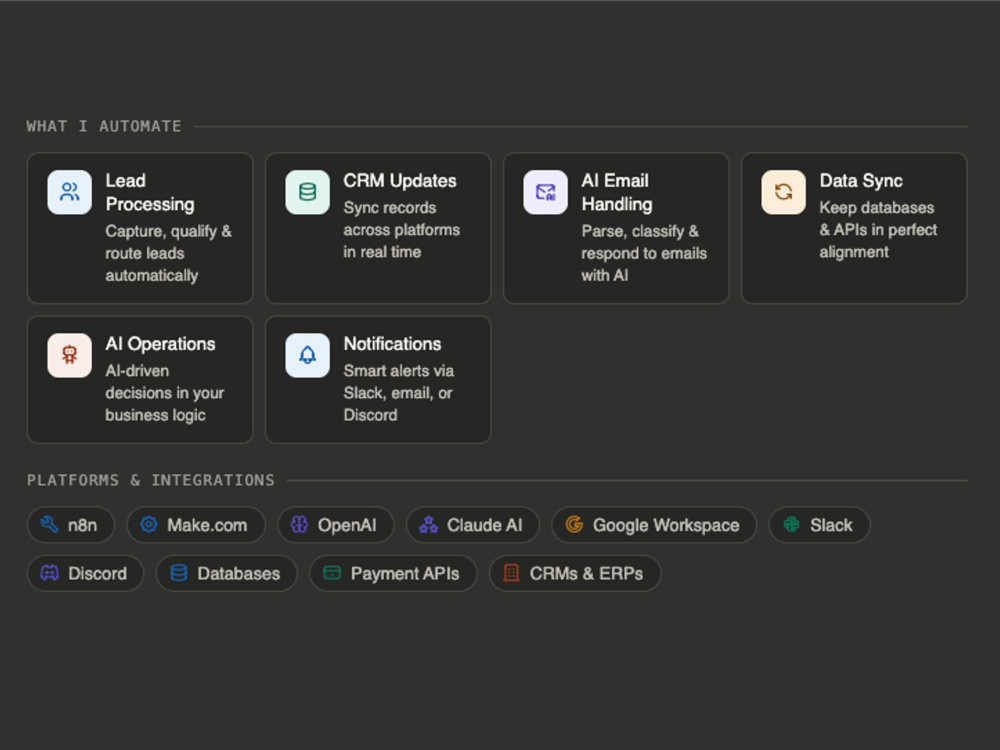Viewport: 1000px width, 750px height.
Task: Click the AI Operations robot icon
Action: coord(70,355)
